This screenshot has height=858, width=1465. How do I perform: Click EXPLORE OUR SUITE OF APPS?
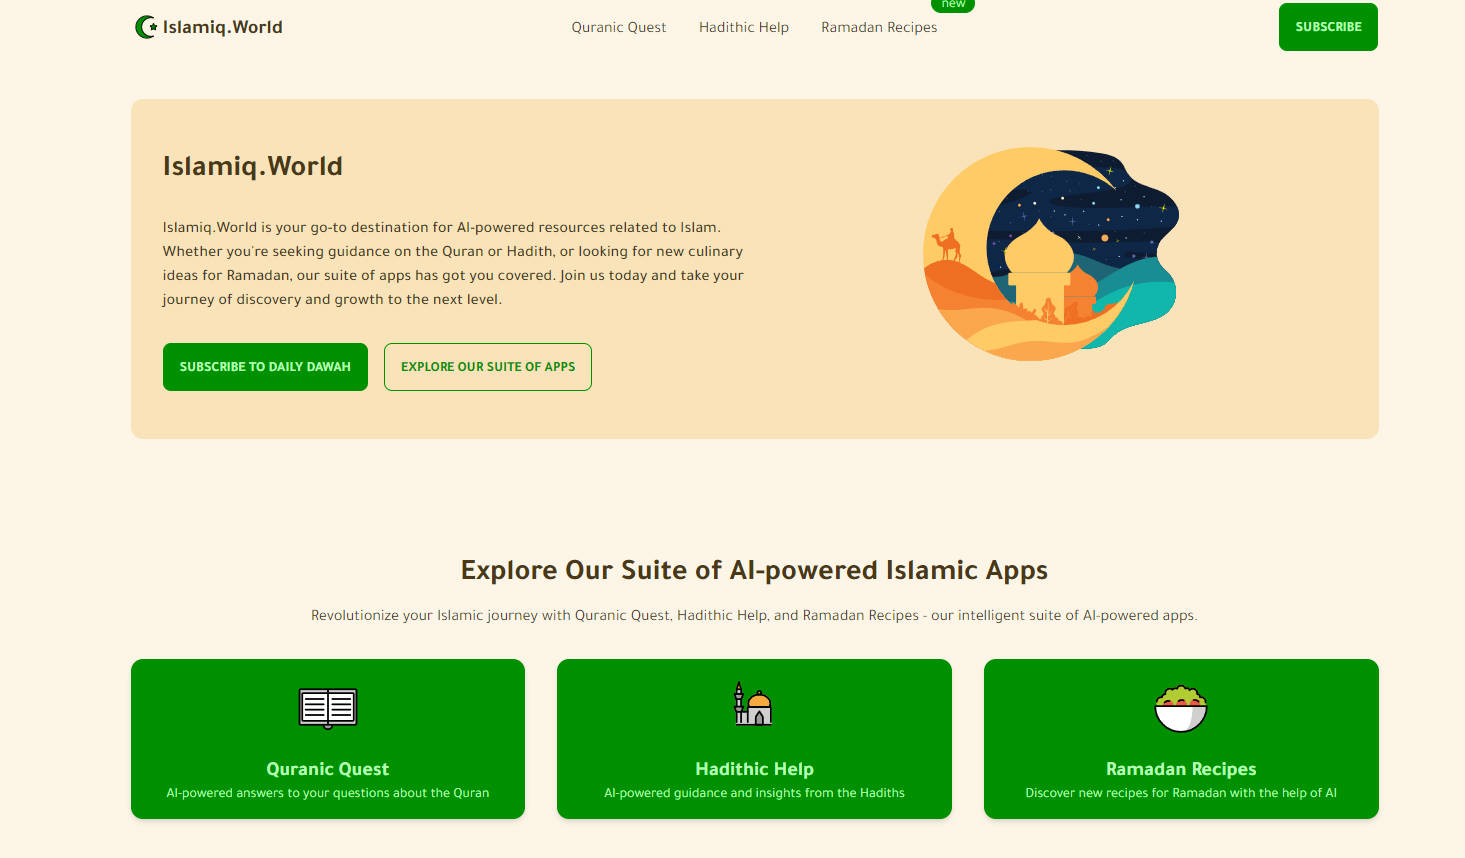pos(487,367)
